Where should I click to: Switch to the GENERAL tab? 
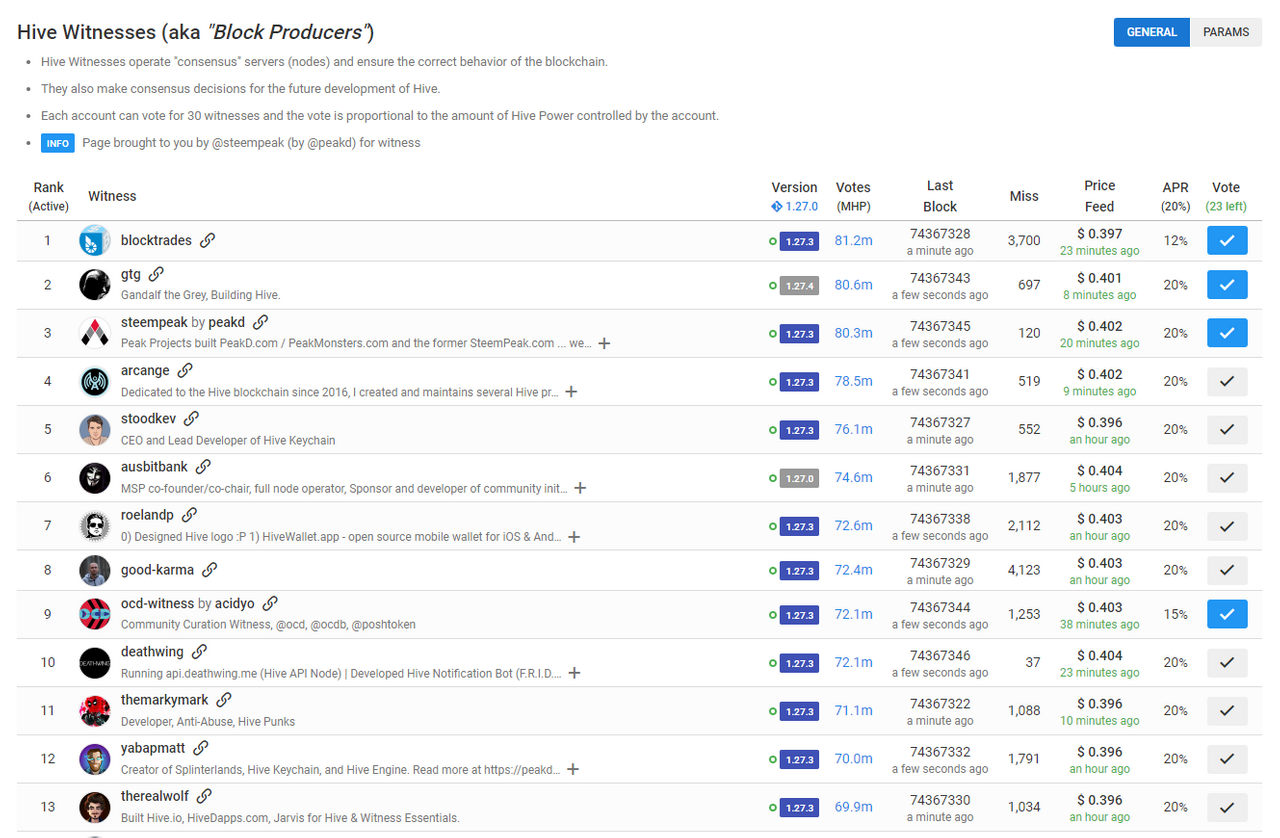tap(1152, 32)
